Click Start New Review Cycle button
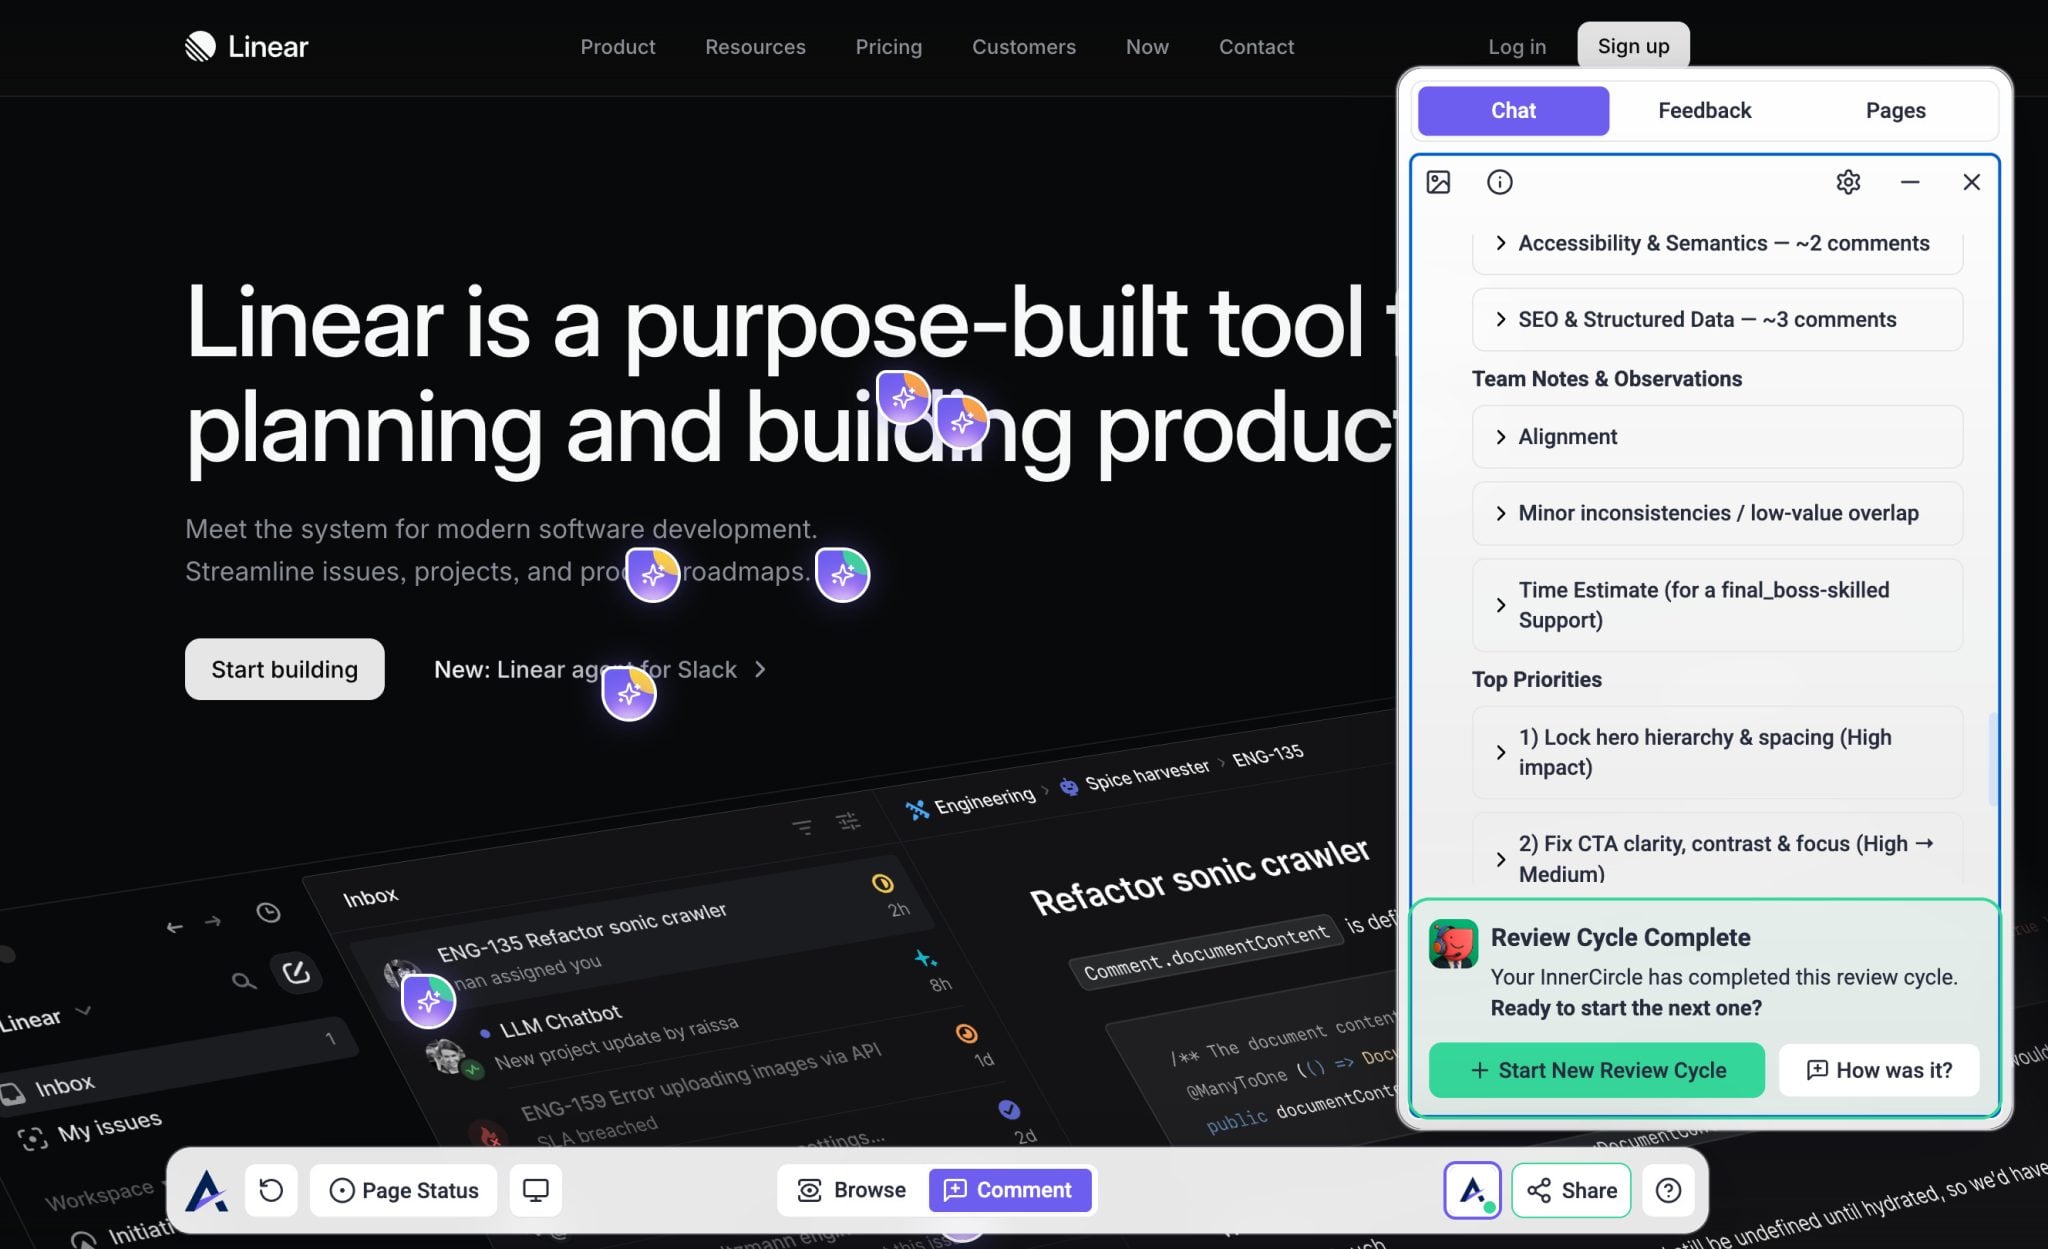Image resolution: width=2048 pixels, height=1249 pixels. pos(1596,1070)
